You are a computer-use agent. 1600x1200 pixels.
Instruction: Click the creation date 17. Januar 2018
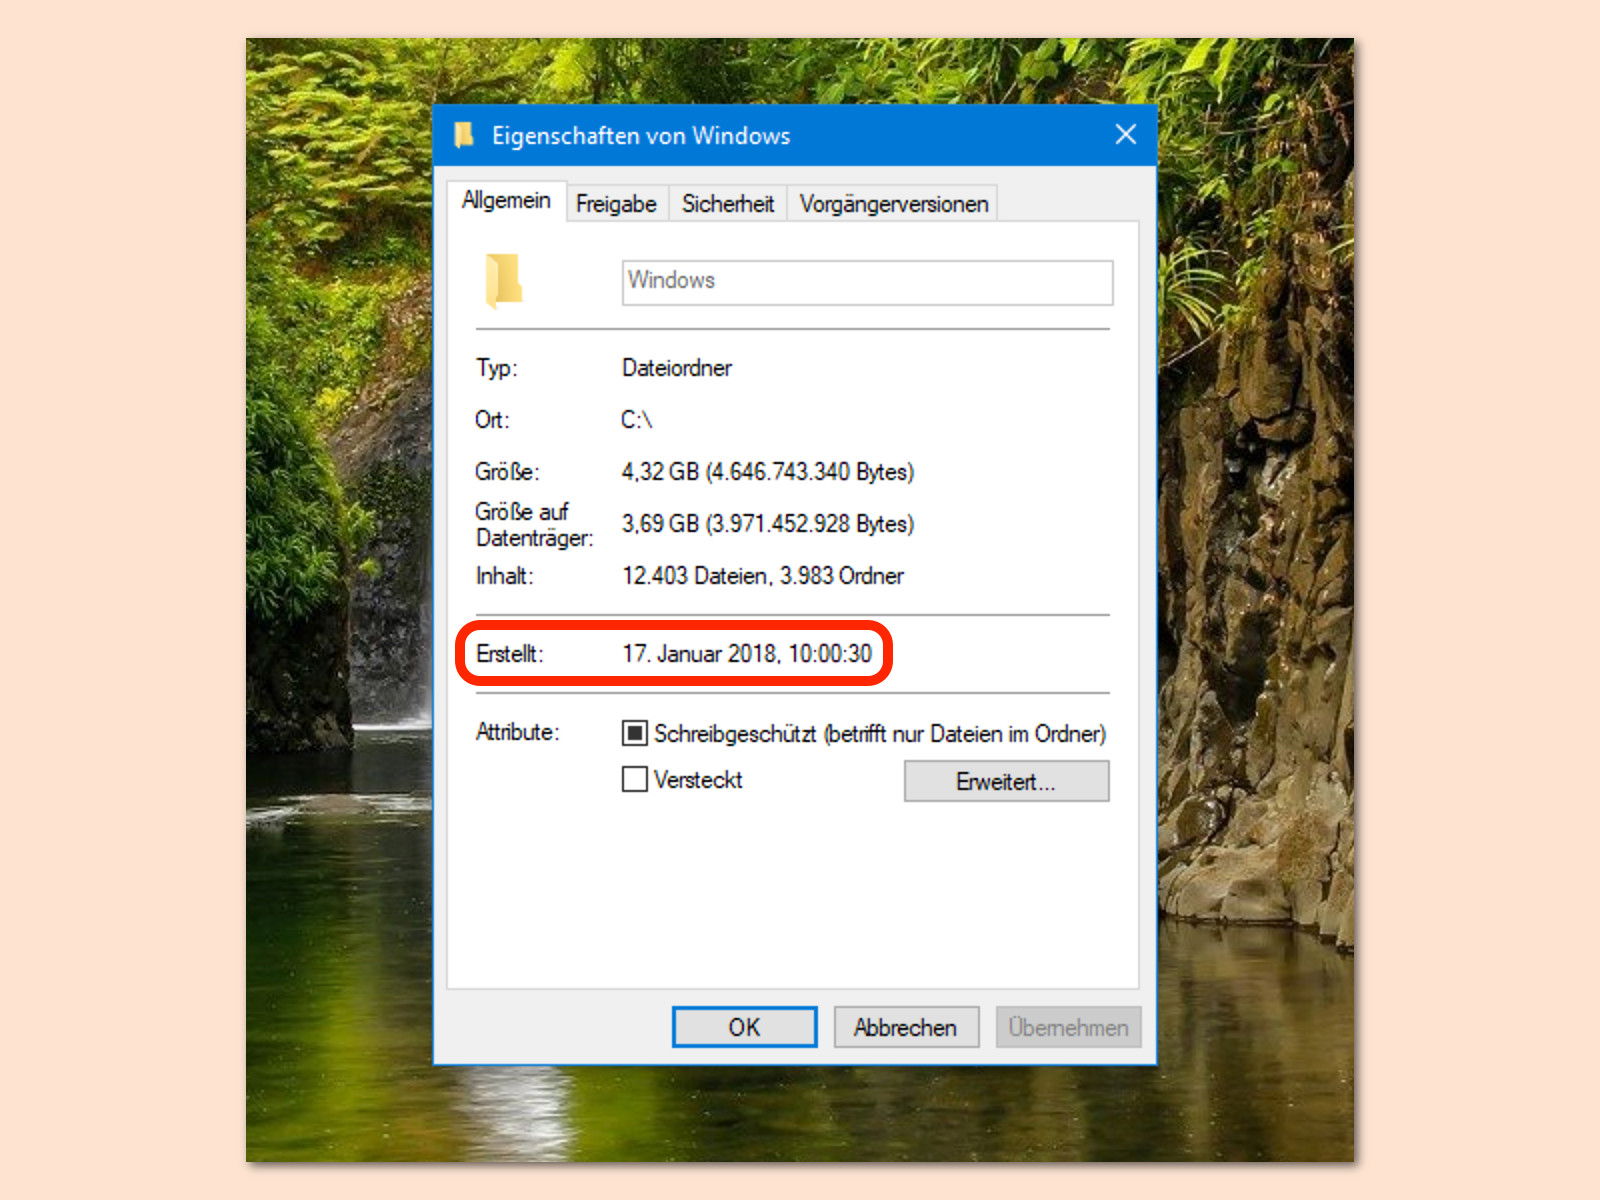747,653
